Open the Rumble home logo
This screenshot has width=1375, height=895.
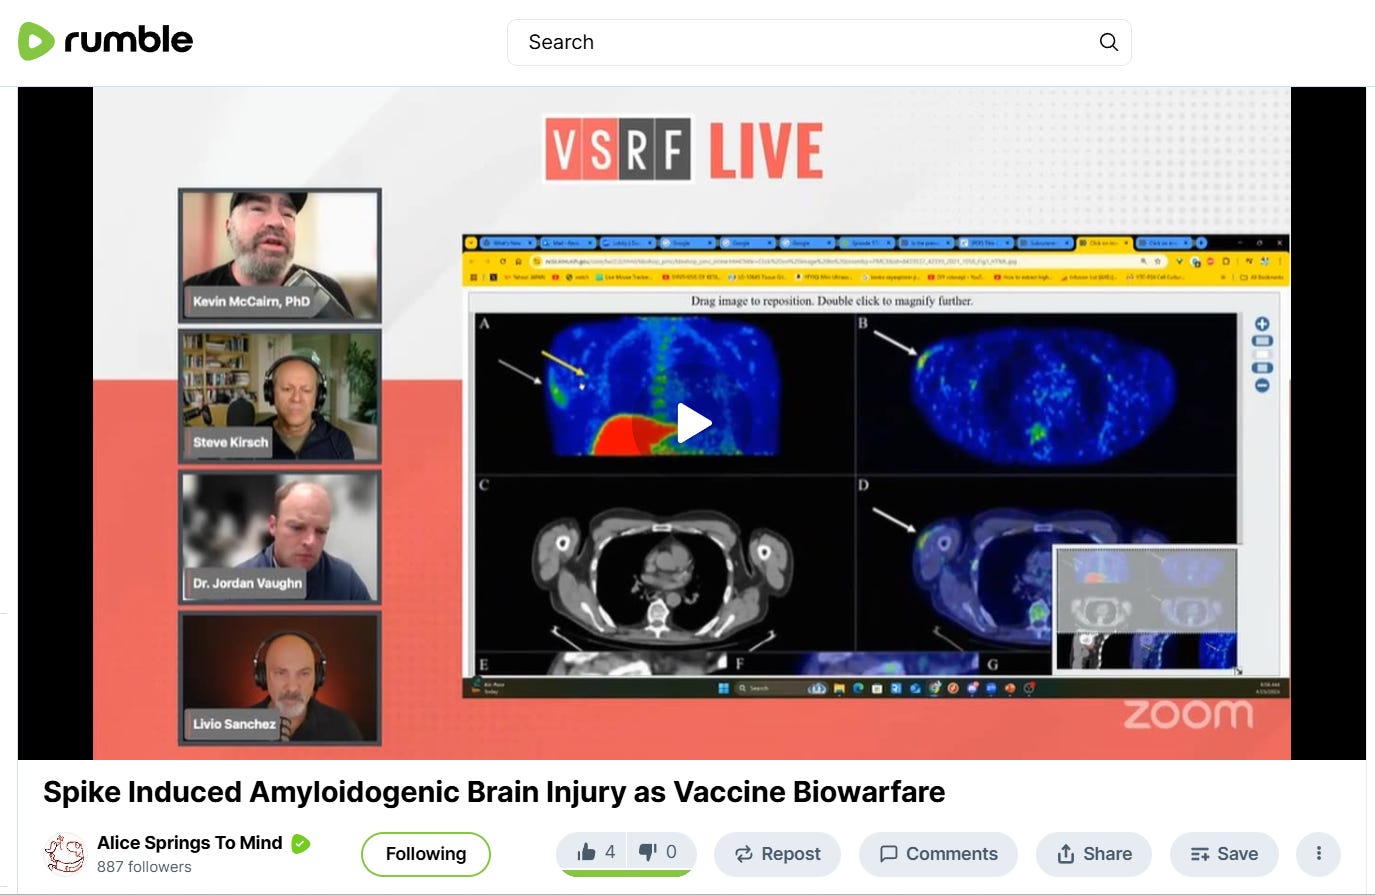(105, 41)
